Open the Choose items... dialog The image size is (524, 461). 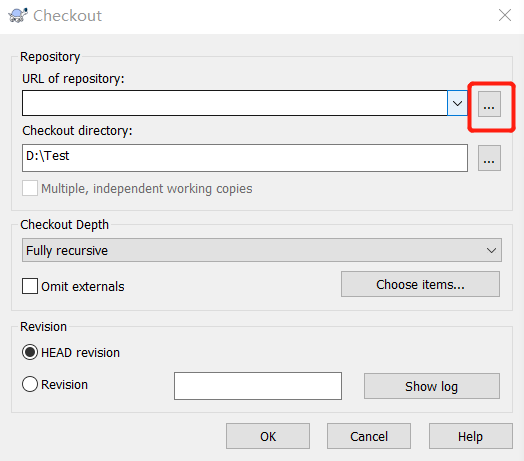[x=420, y=284]
